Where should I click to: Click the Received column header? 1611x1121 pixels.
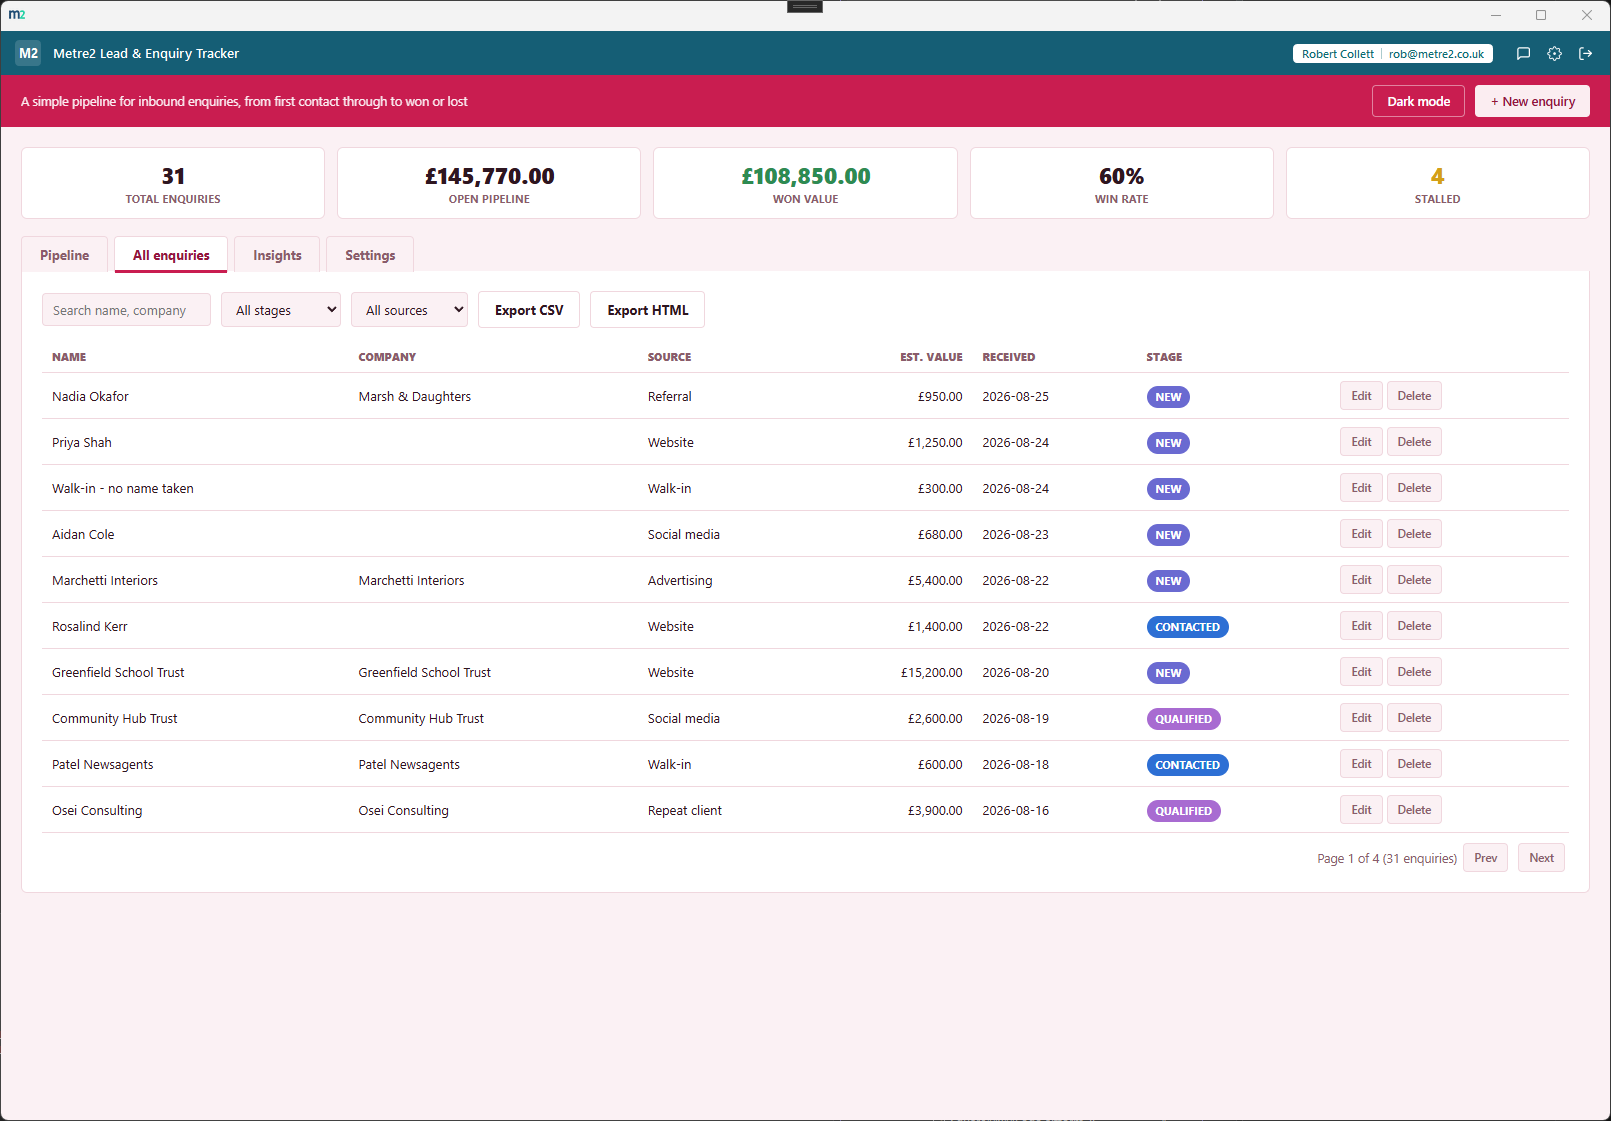(x=1008, y=357)
